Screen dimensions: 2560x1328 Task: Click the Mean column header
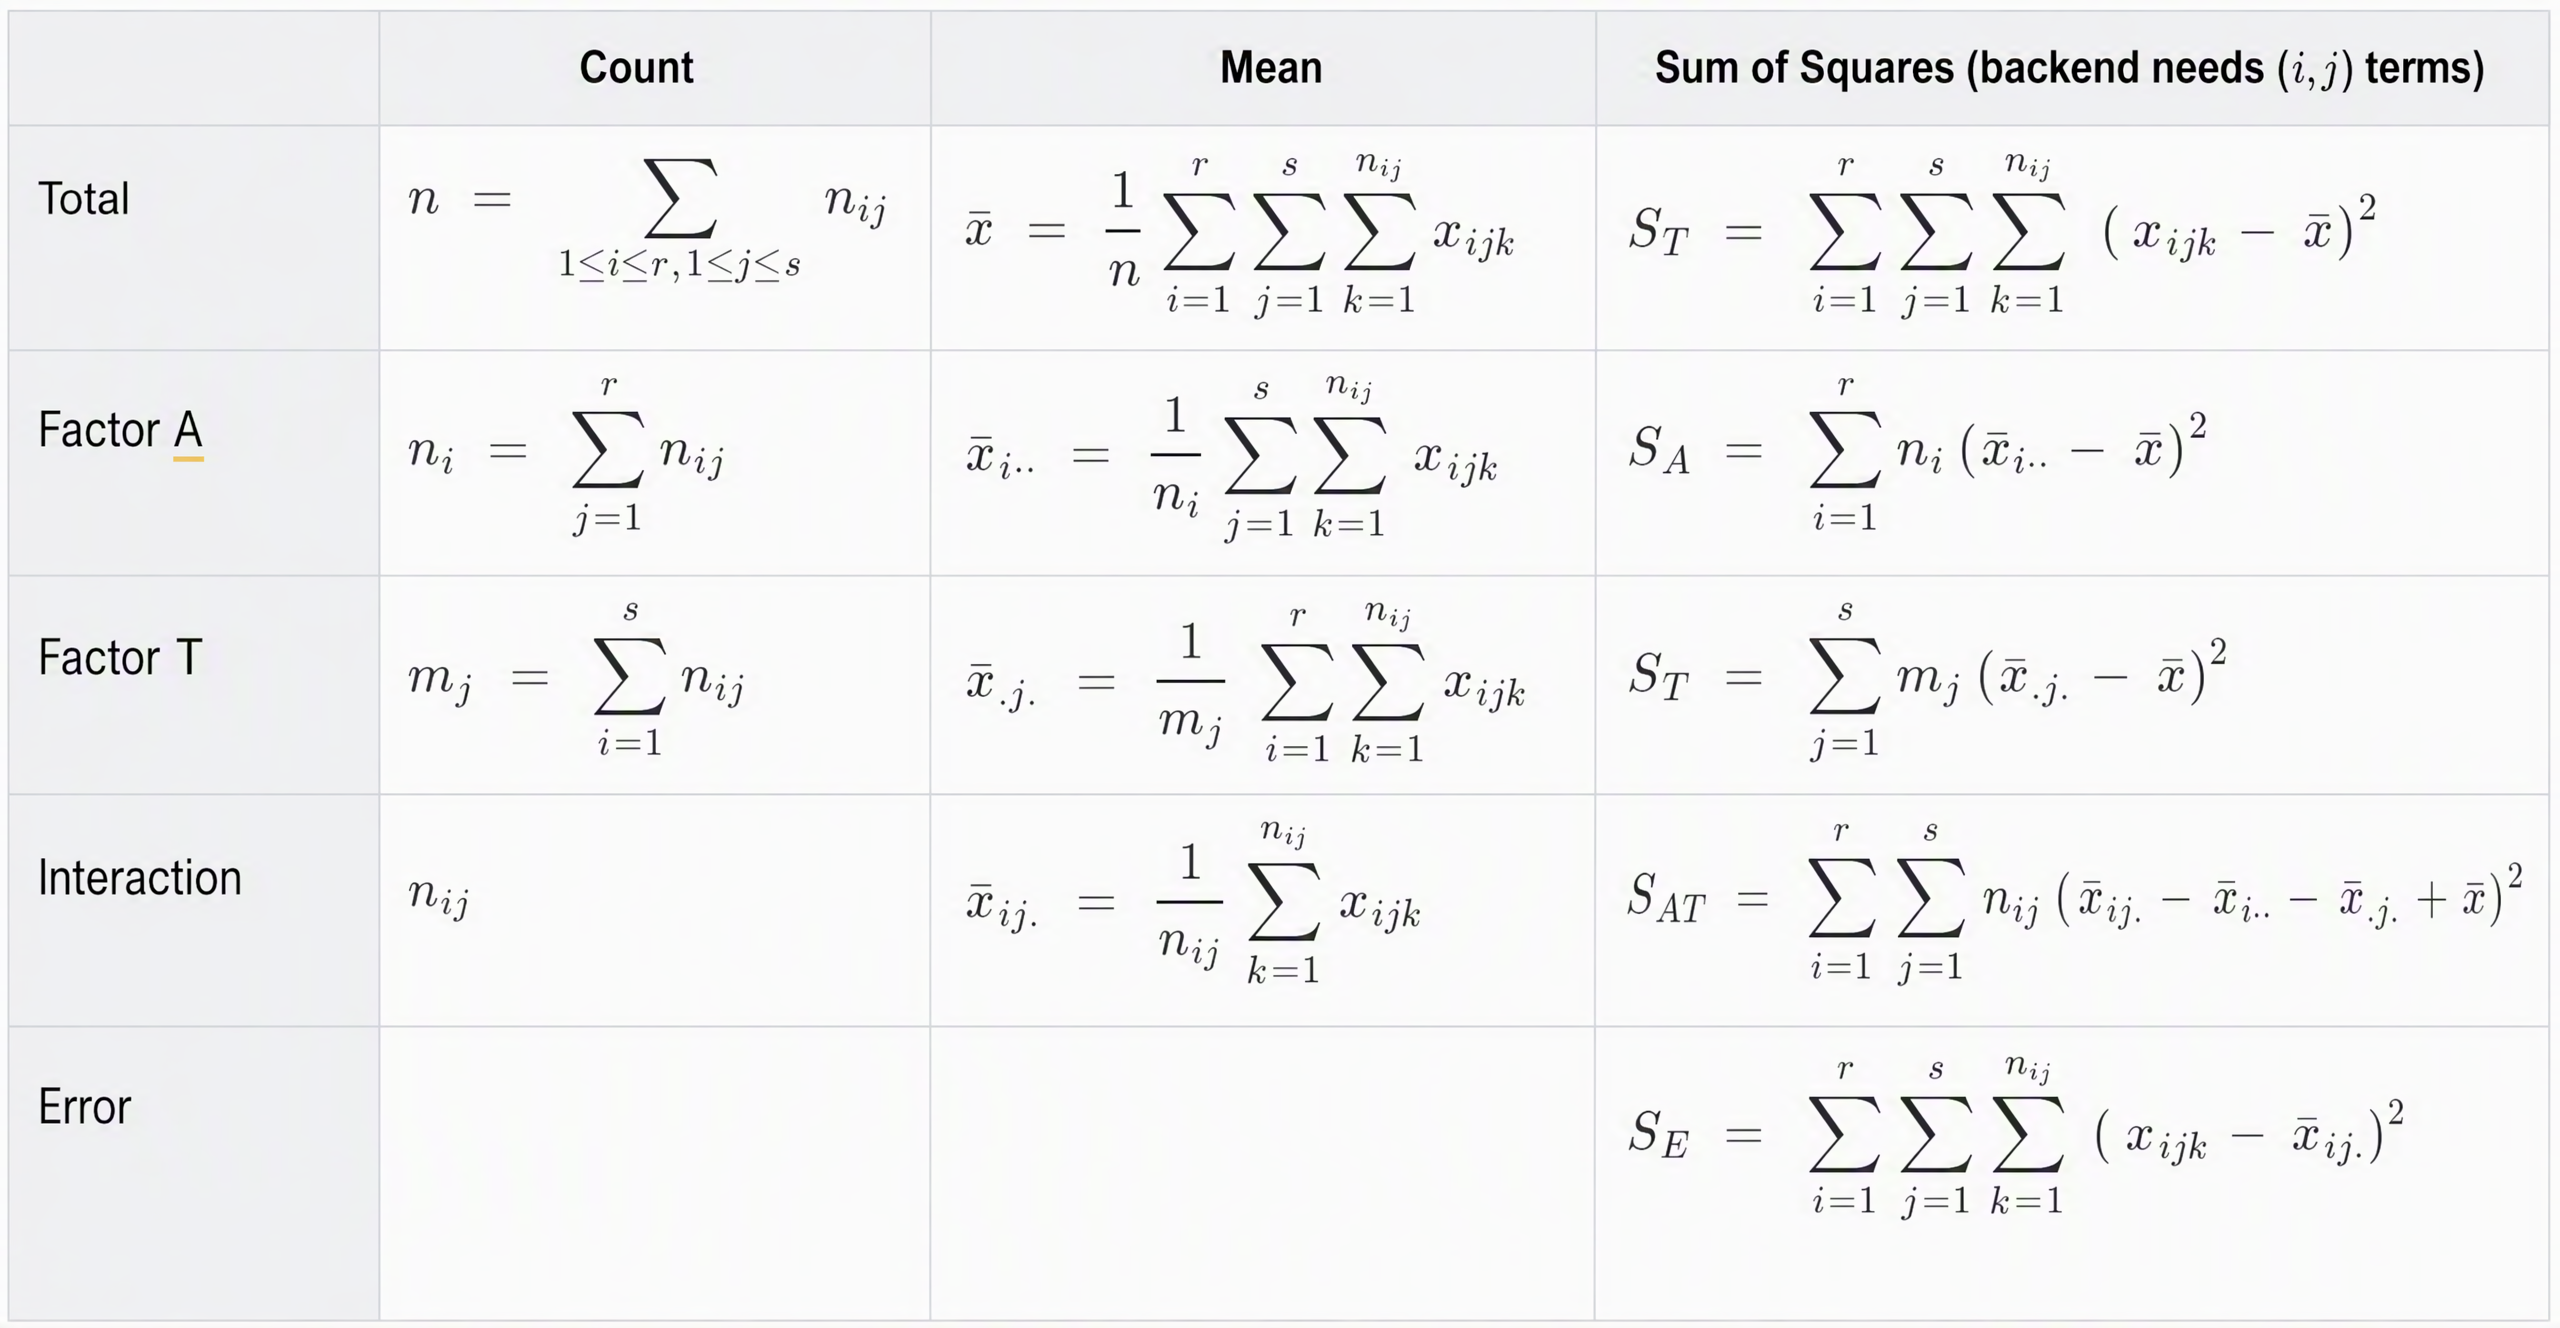[x=1271, y=68]
